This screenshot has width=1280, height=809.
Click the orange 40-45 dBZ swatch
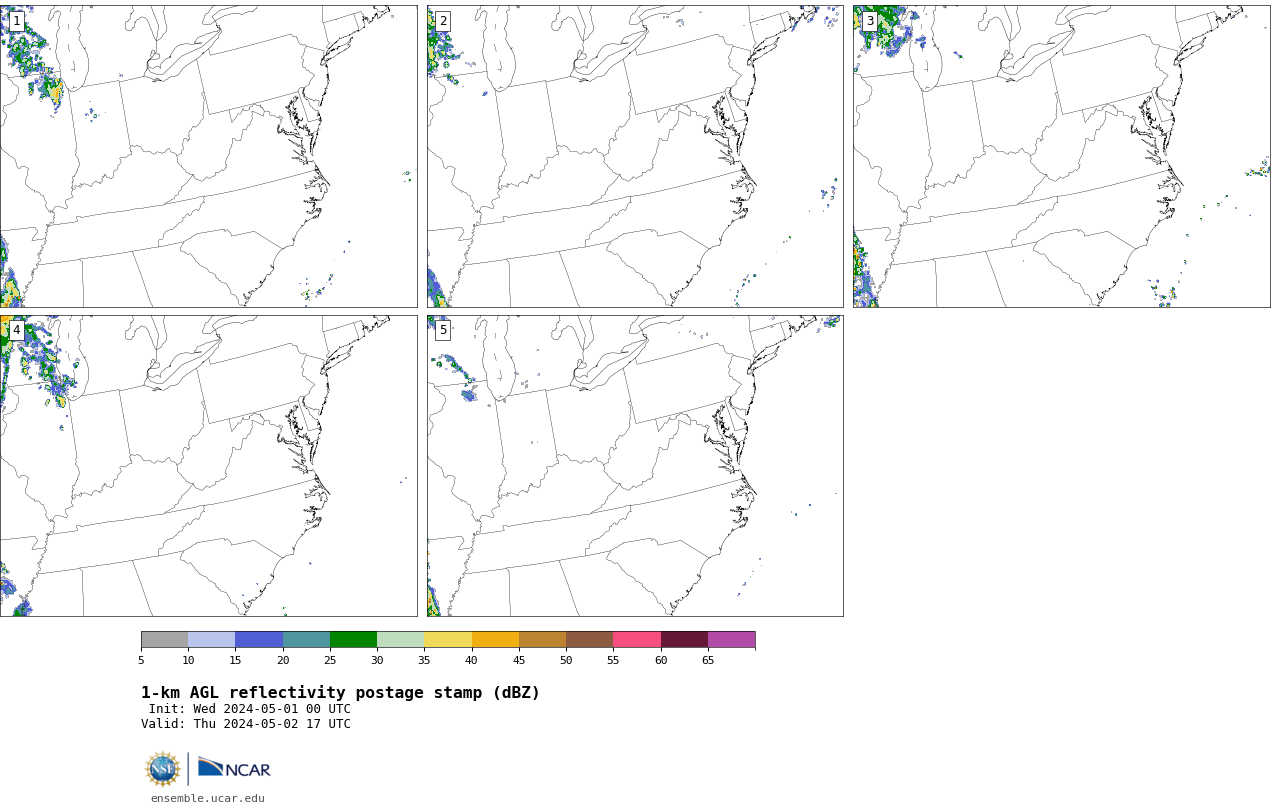pos(495,640)
